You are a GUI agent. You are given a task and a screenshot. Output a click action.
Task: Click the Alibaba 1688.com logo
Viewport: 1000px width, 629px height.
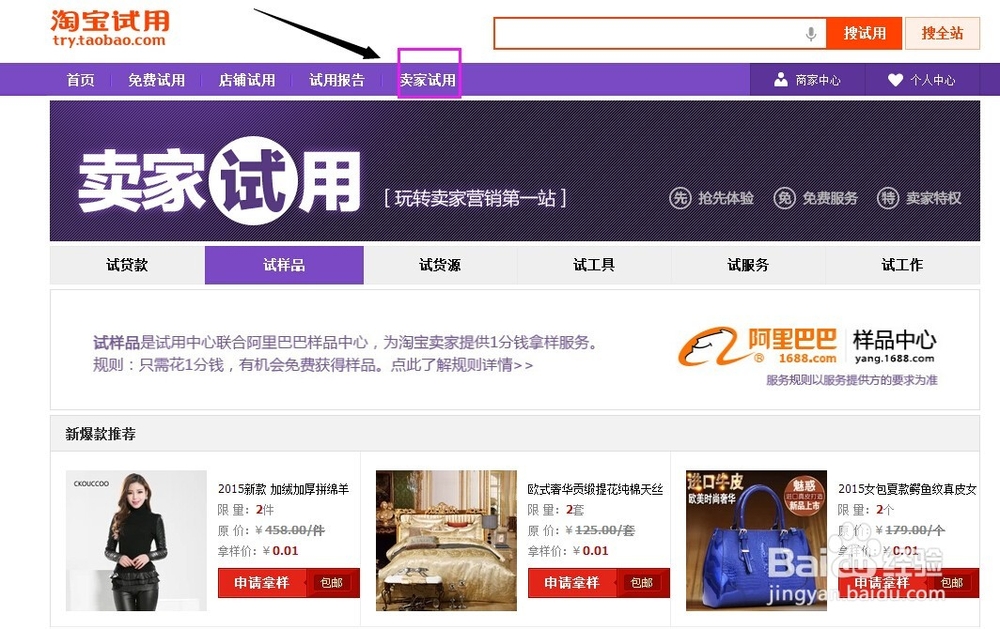pyautogui.click(x=757, y=346)
